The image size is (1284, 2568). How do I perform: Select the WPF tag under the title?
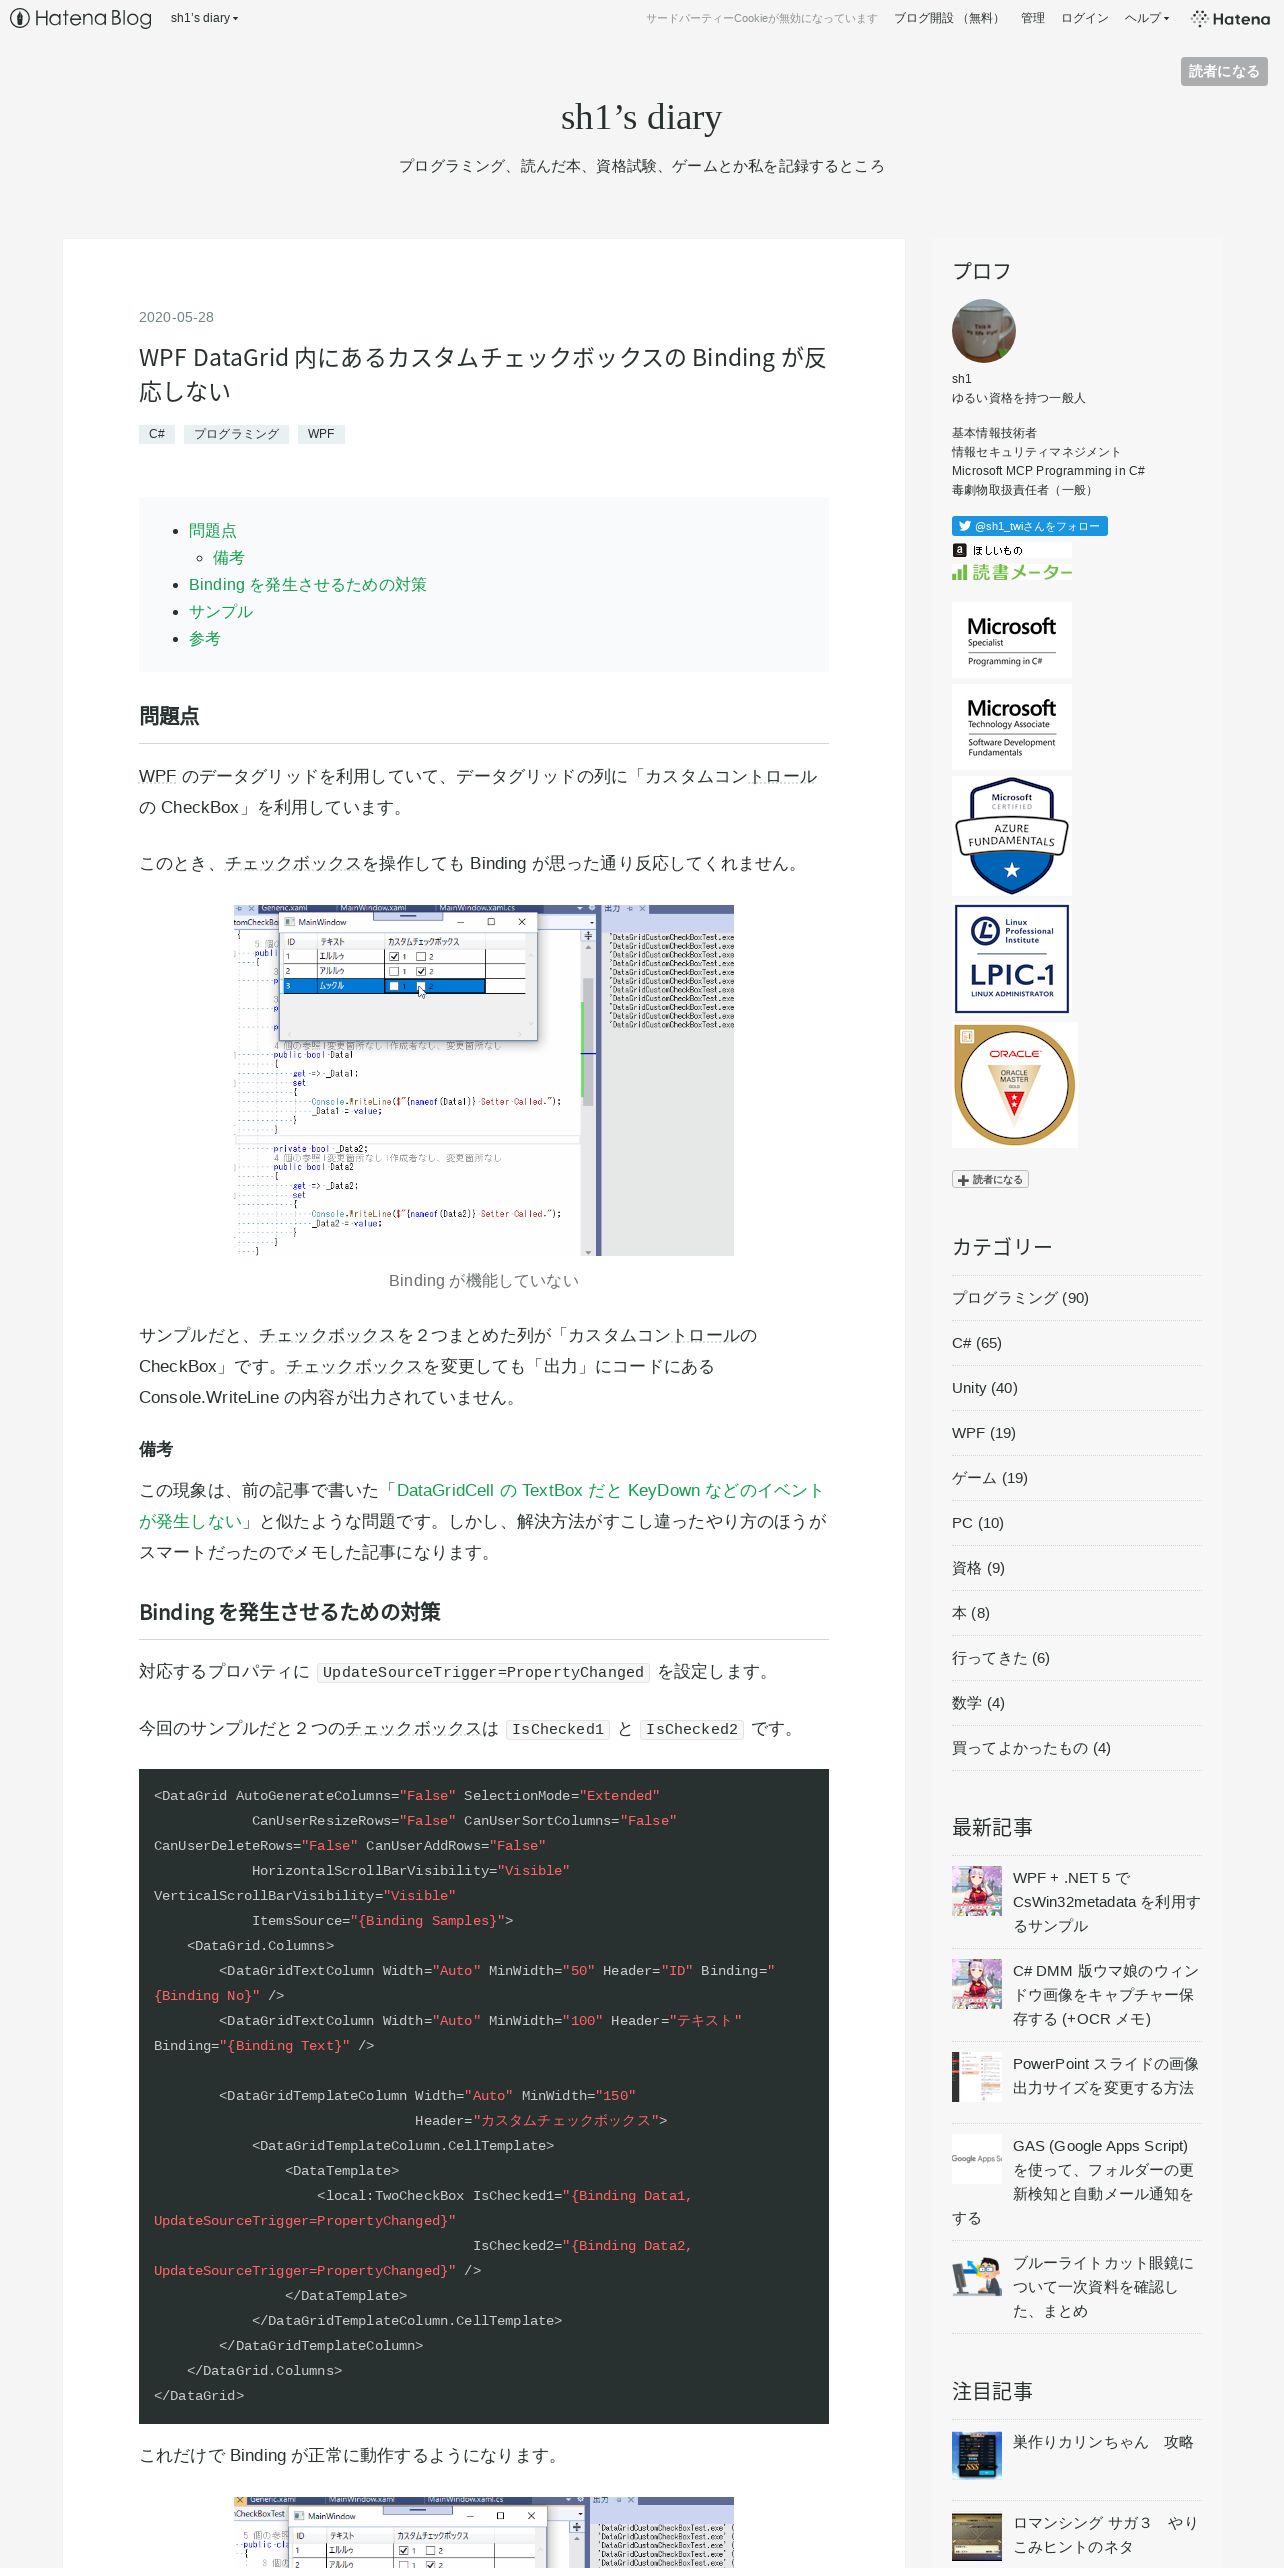point(321,434)
